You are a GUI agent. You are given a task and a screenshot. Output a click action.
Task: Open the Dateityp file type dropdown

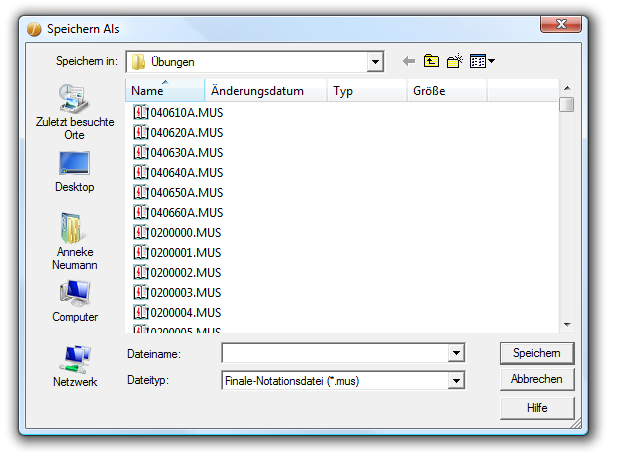456,380
